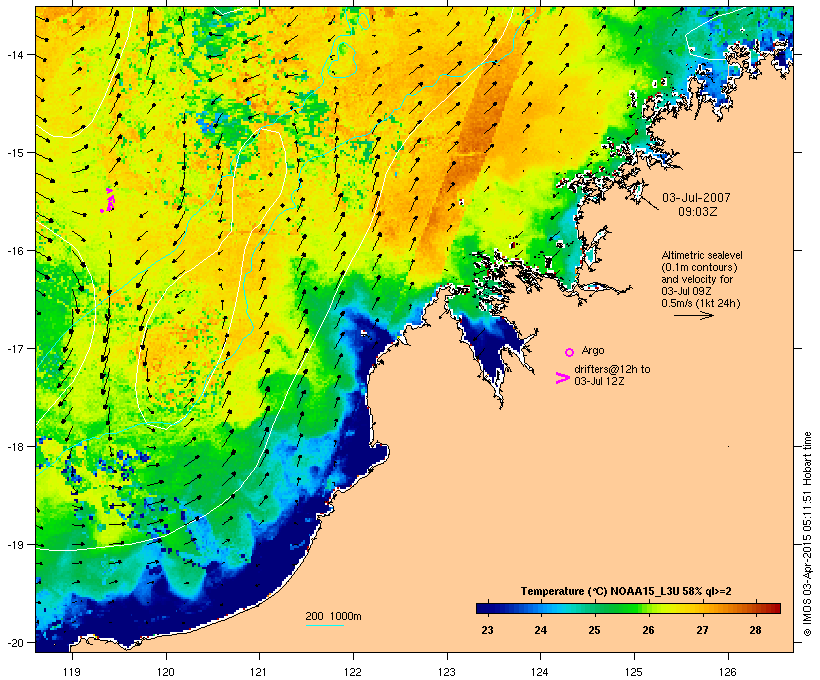Image resolution: width=820 pixels, height=680 pixels.
Task: Click latitude axis label -15
Action: pyautogui.click(x=14, y=153)
